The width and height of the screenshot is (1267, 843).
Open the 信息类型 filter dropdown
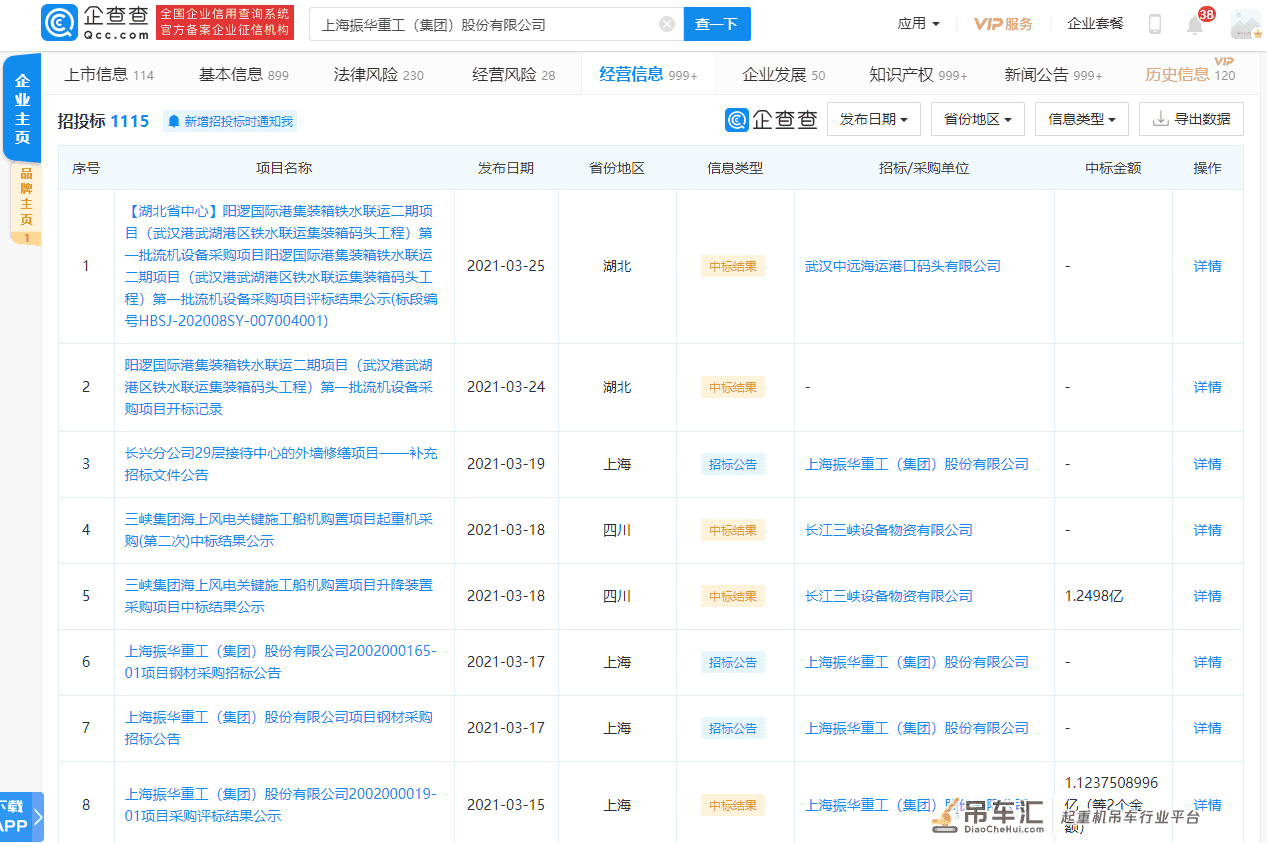coord(1082,119)
